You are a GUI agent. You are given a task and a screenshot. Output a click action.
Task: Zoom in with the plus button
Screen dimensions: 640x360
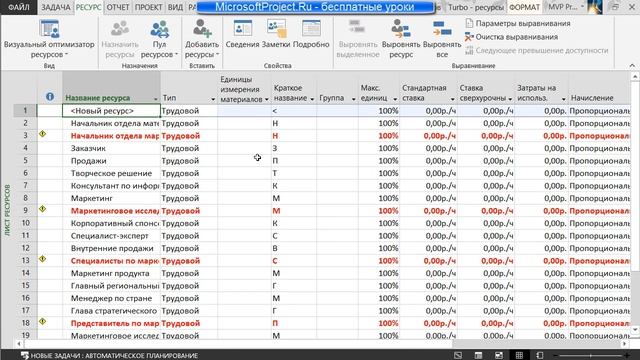(x=627, y=356)
